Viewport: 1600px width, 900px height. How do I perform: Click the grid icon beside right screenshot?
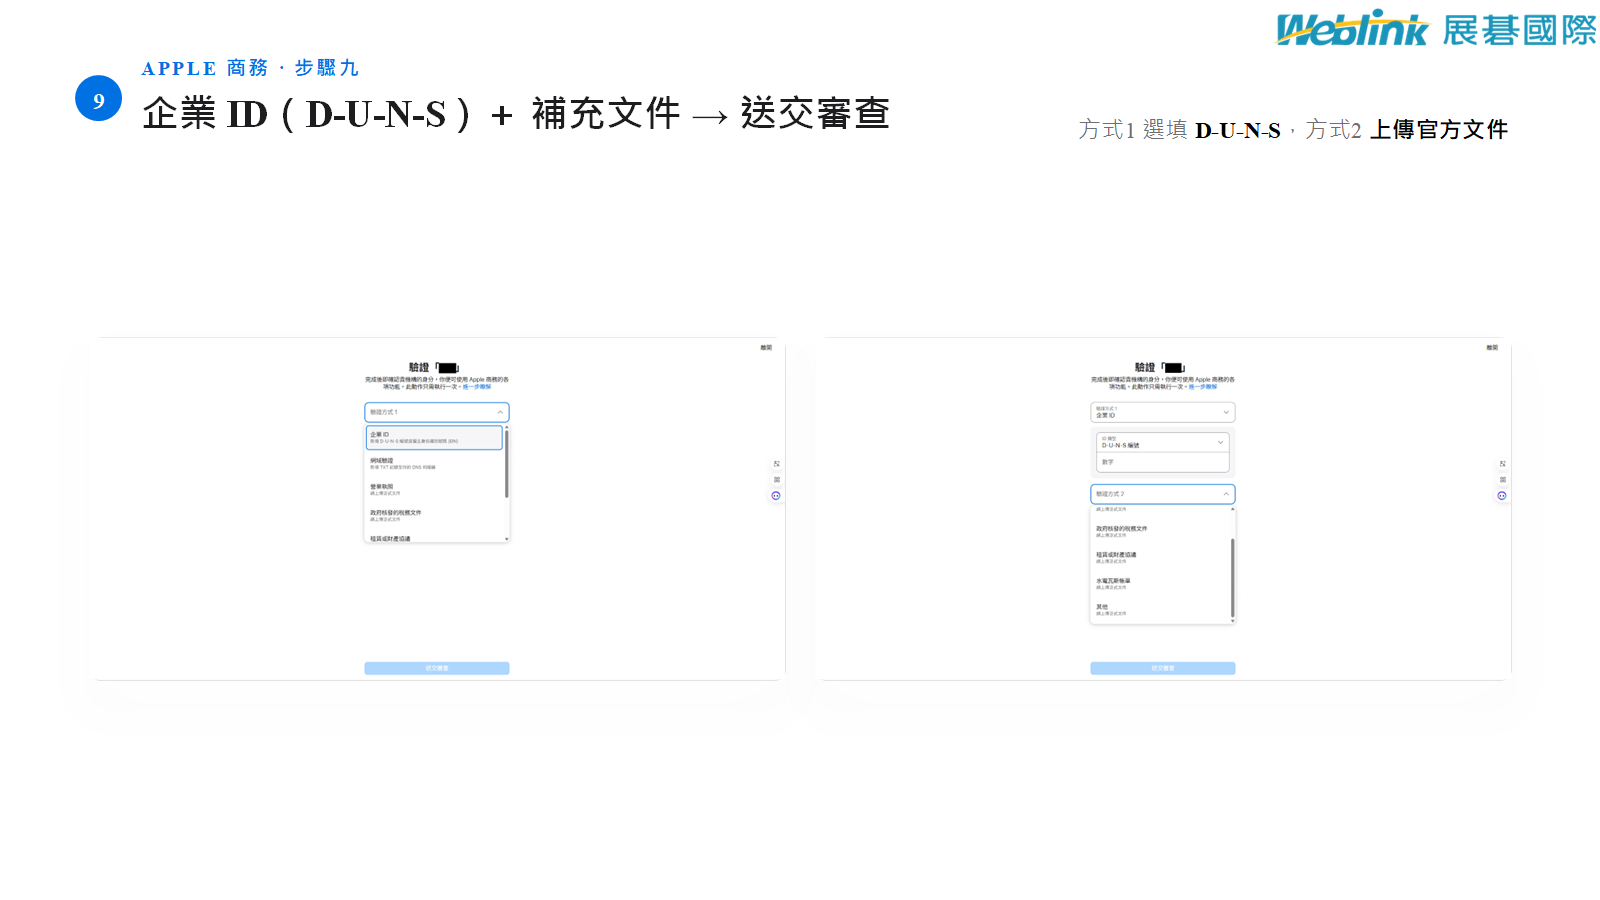[x=1503, y=480]
